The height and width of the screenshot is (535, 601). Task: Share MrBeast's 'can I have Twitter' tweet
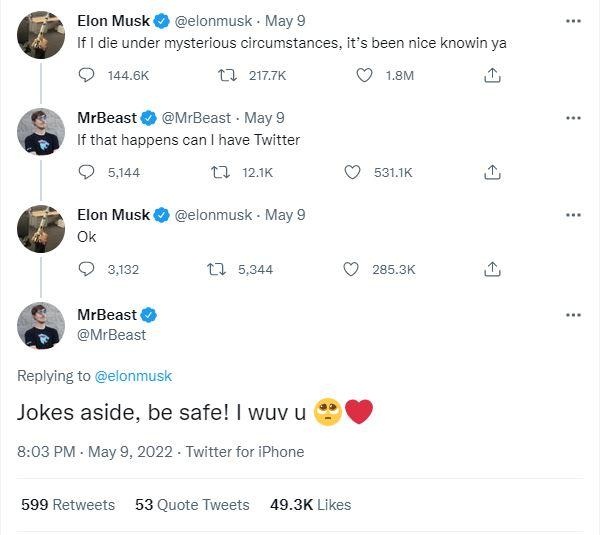(x=492, y=172)
